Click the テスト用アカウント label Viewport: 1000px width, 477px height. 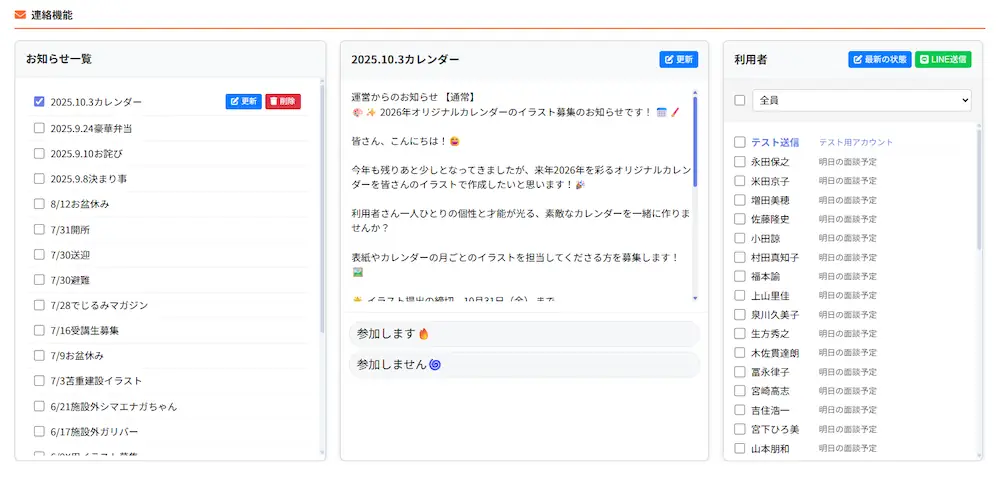coord(856,142)
